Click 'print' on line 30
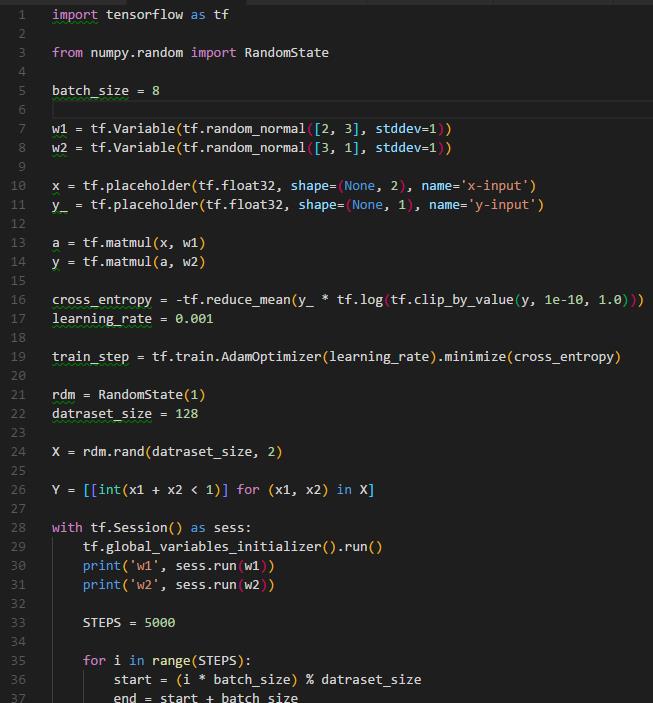The height and width of the screenshot is (703, 653). pyautogui.click(x=102, y=566)
